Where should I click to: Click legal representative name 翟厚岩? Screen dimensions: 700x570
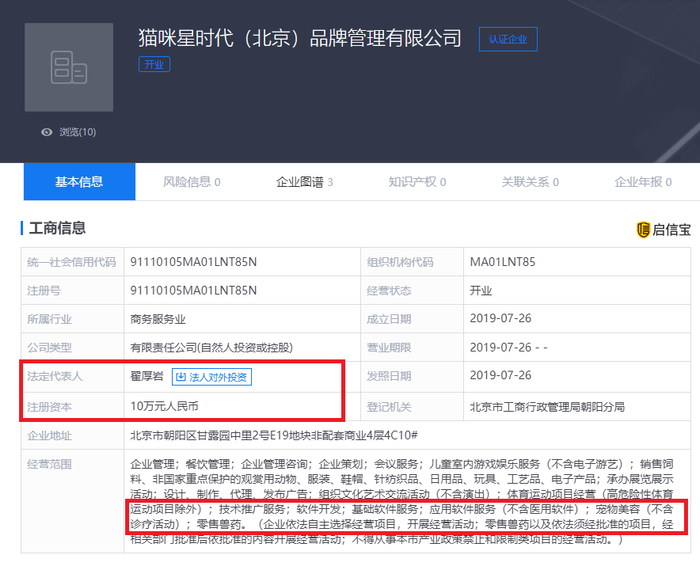[147, 376]
